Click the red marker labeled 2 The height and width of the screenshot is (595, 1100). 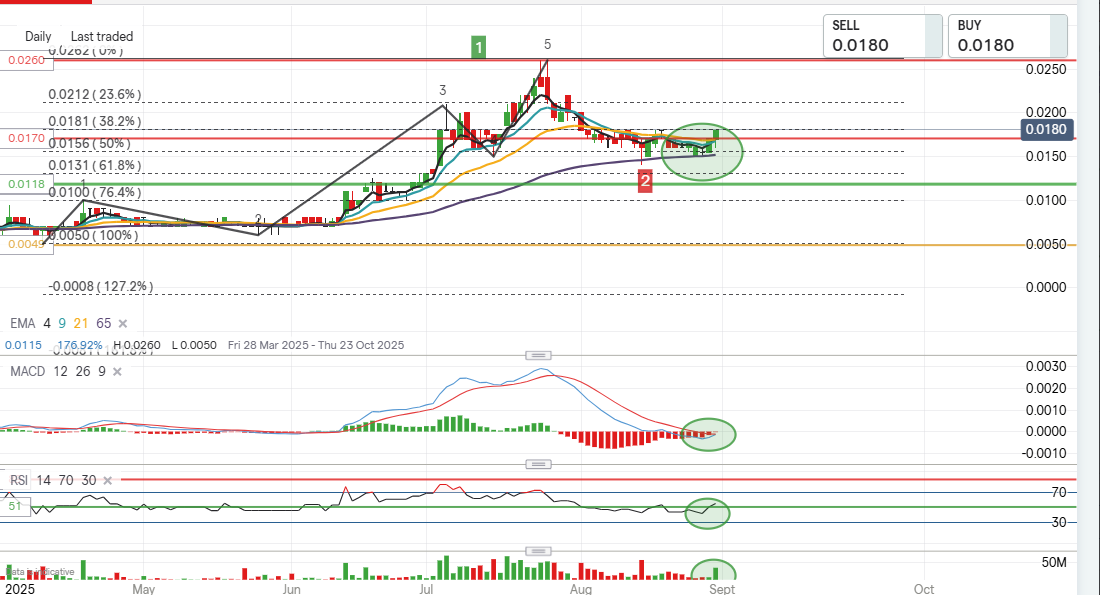coord(646,181)
